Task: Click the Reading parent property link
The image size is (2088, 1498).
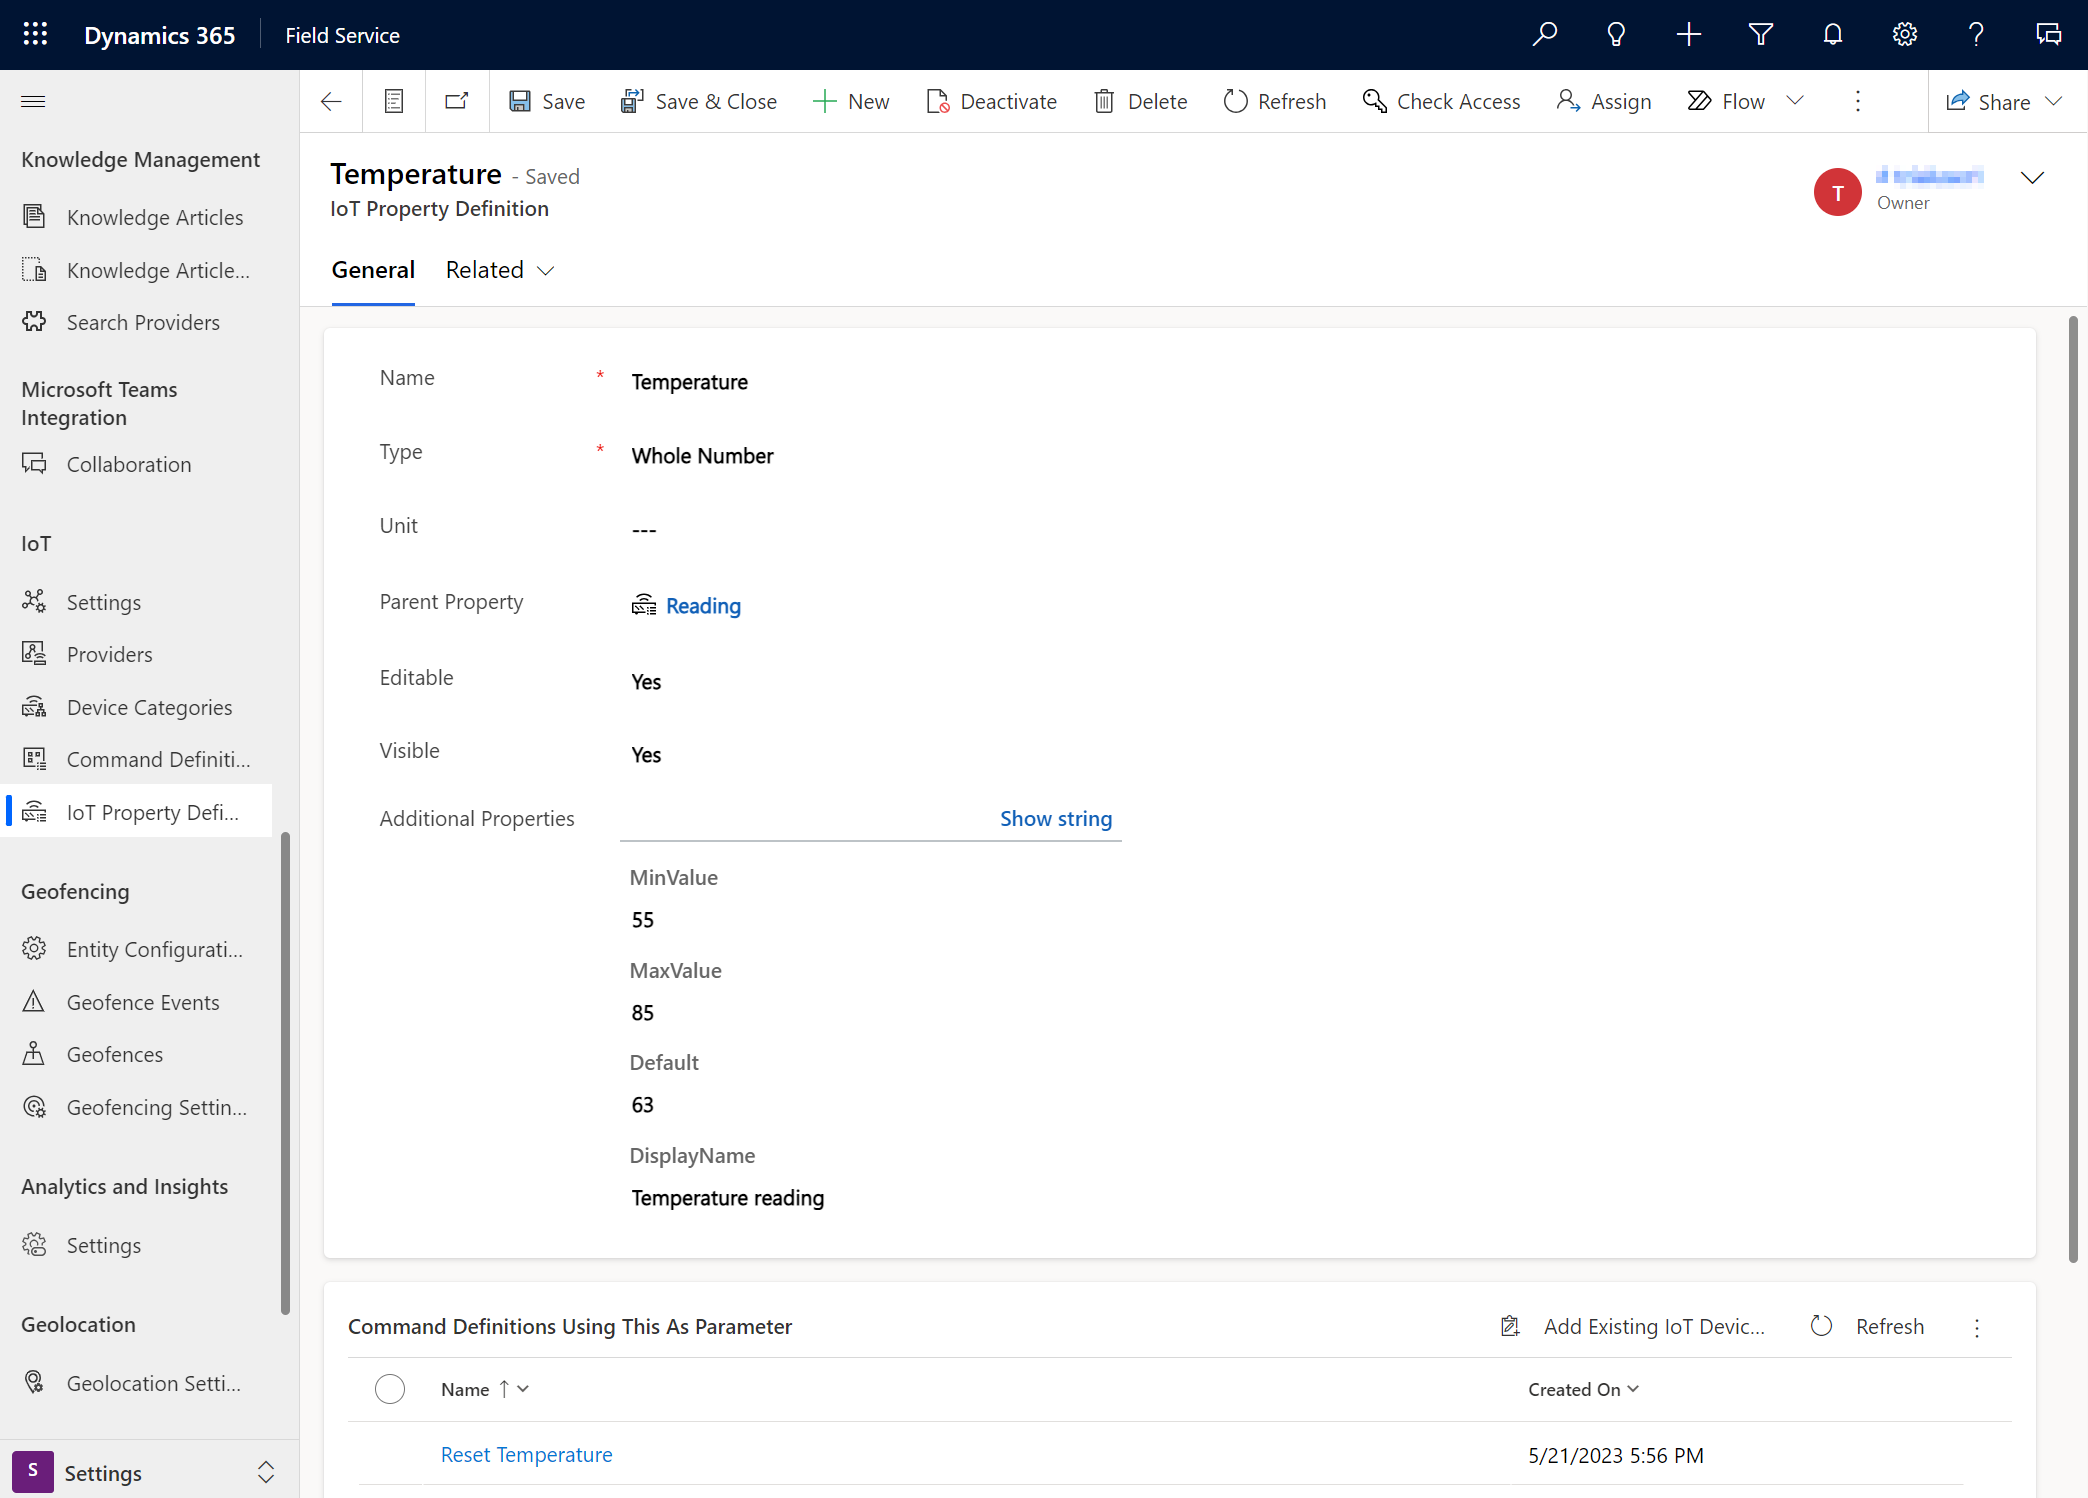Action: (702, 605)
